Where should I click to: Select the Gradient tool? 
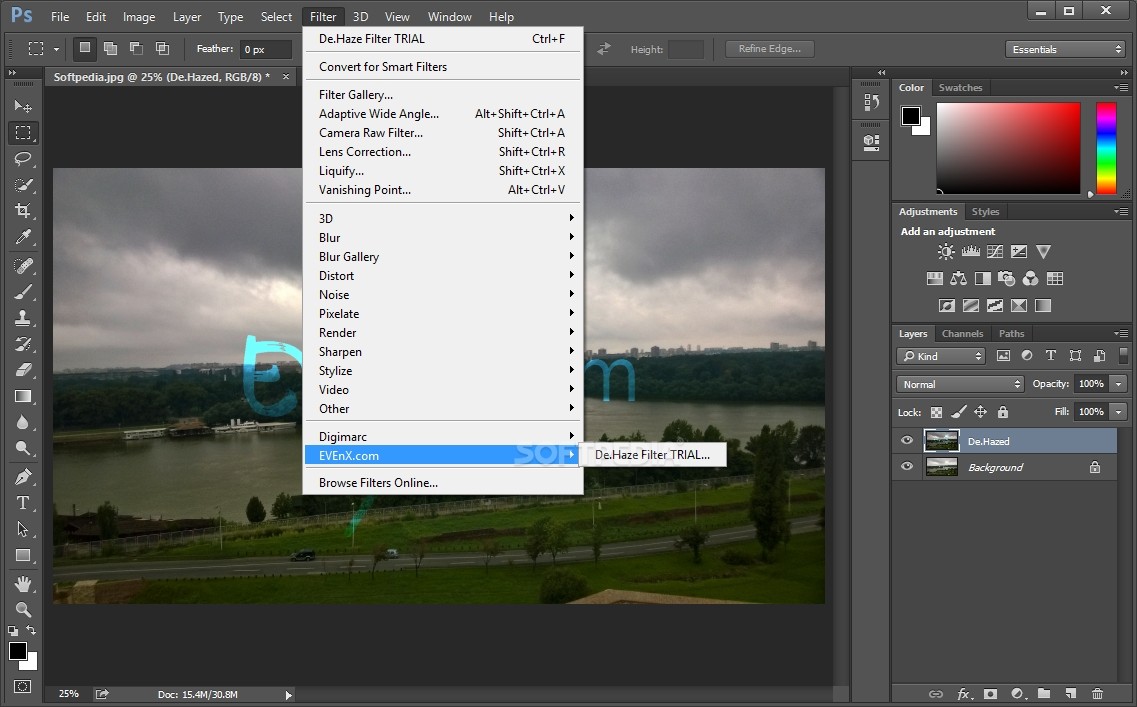pyautogui.click(x=23, y=397)
